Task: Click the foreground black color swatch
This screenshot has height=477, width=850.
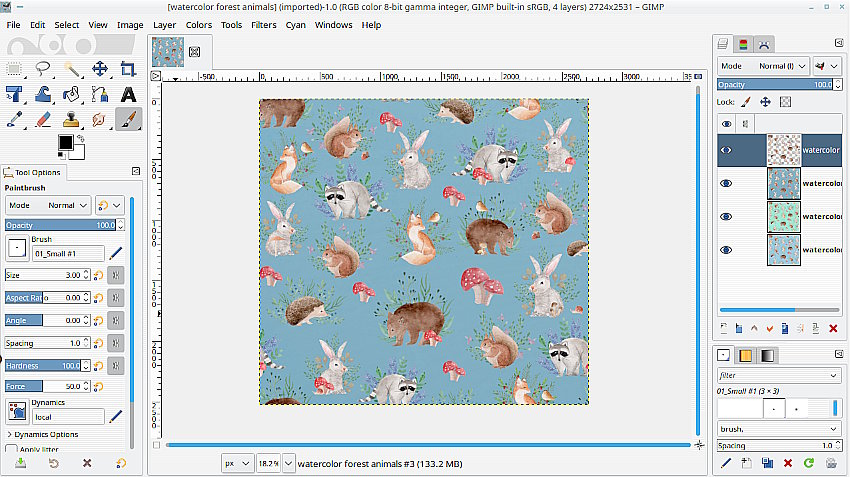Action: pyautogui.click(x=66, y=143)
